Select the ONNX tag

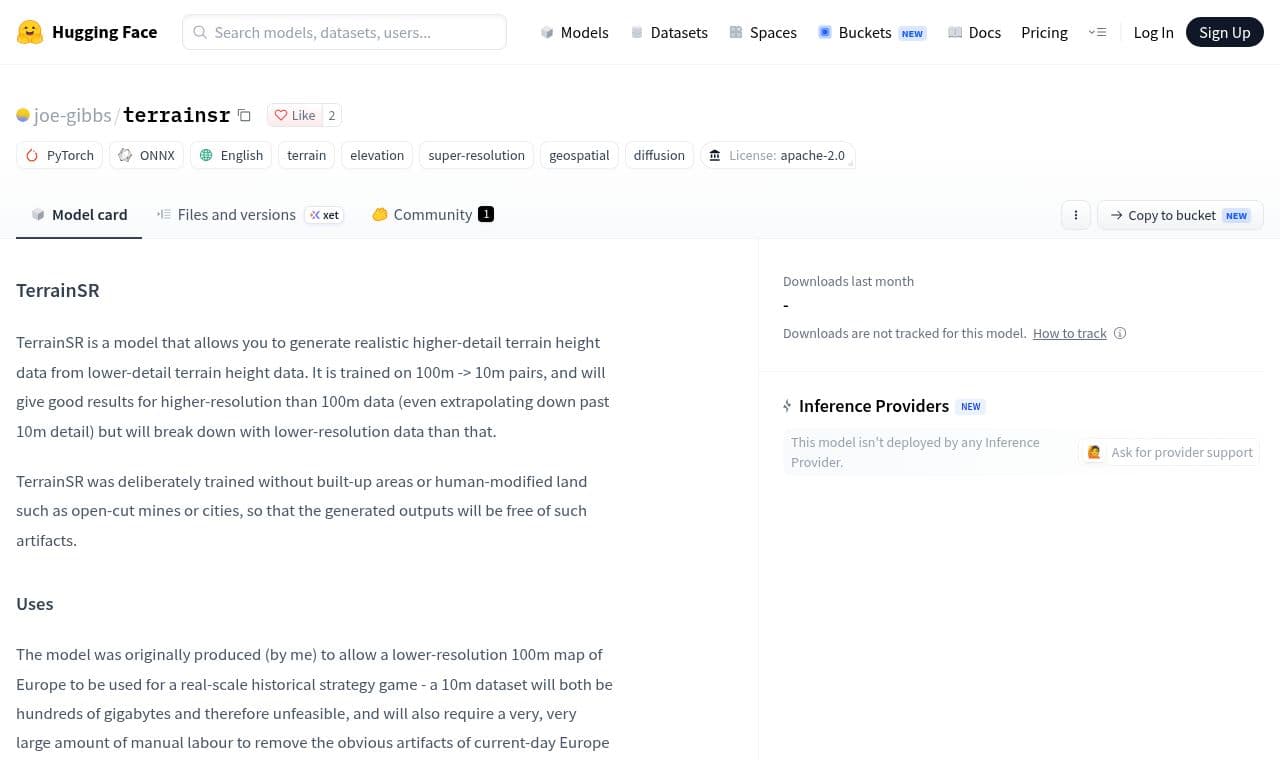click(146, 155)
